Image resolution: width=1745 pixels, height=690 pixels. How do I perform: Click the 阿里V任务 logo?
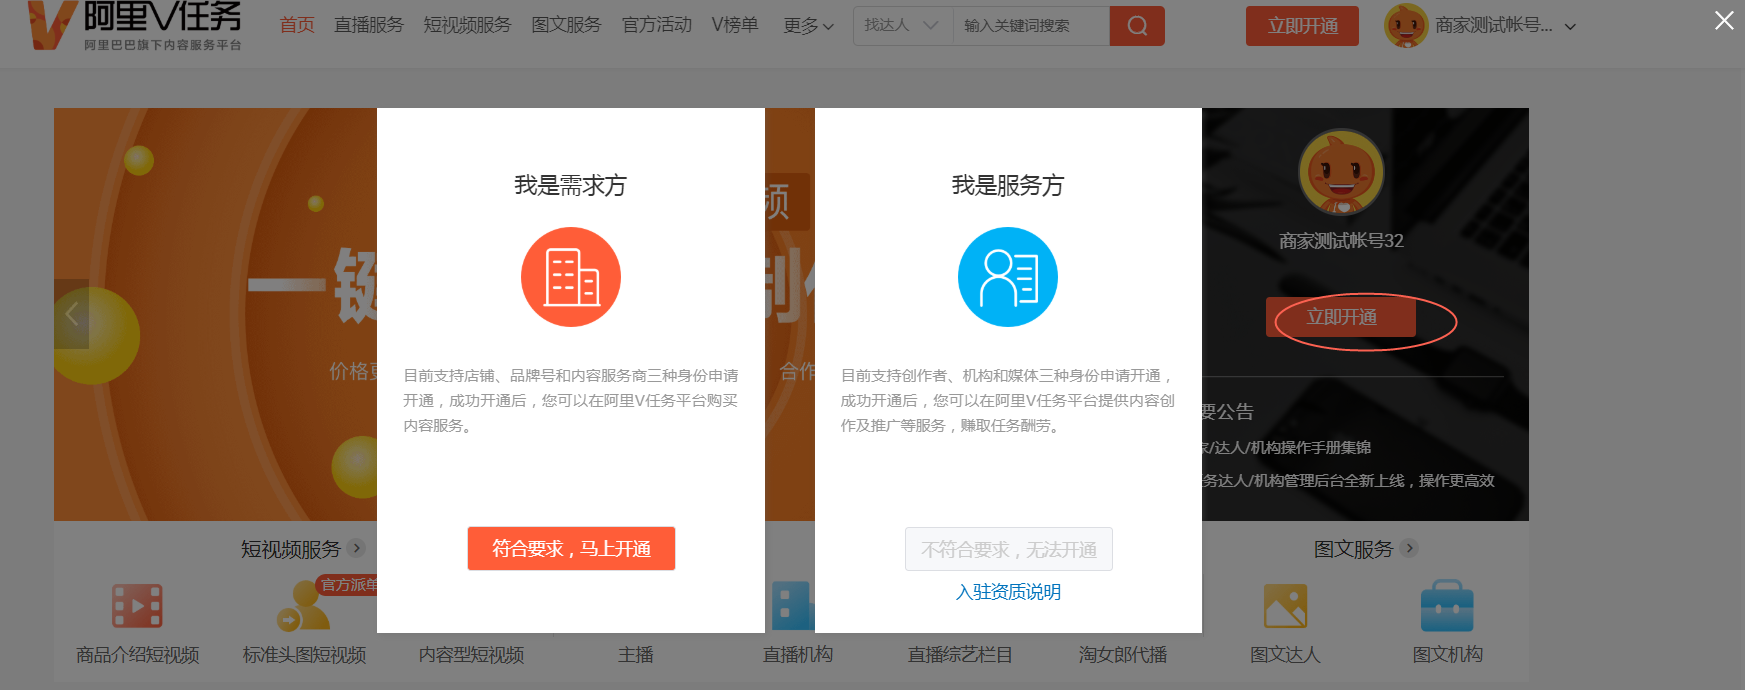tap(135, 25)
